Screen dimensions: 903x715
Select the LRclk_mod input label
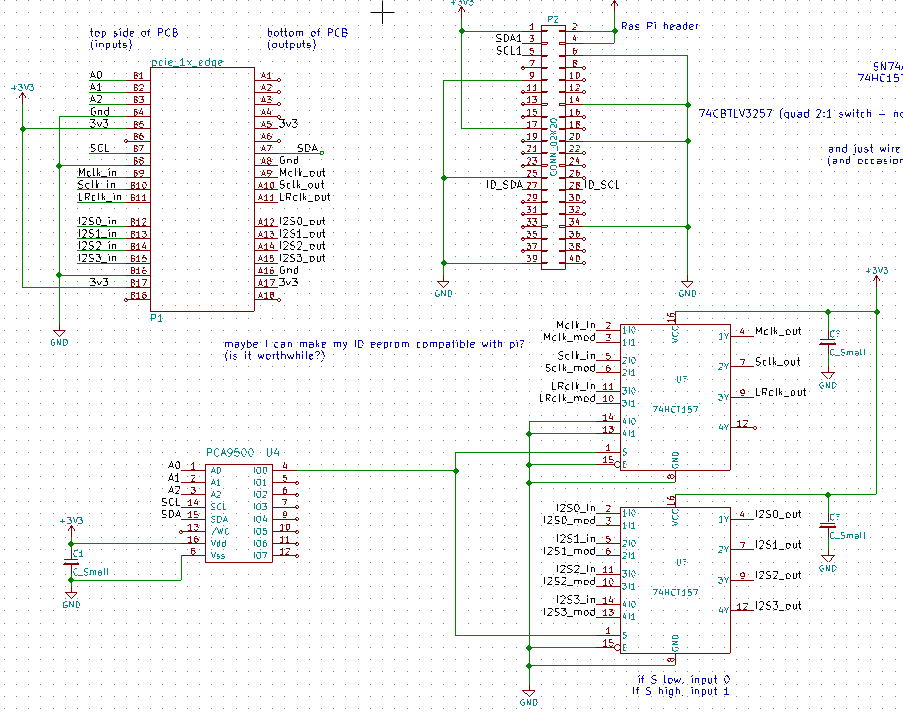[x=567, y=398]
